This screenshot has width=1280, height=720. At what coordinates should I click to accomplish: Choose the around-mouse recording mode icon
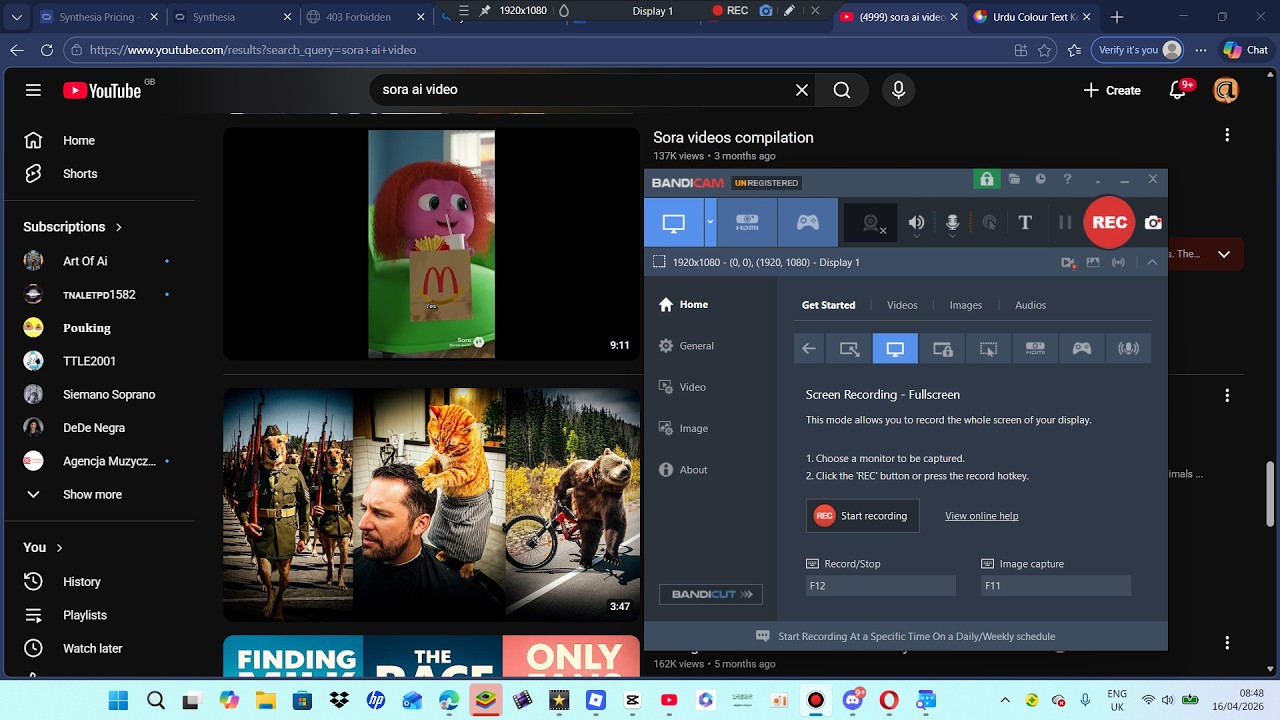click(988, 348)
